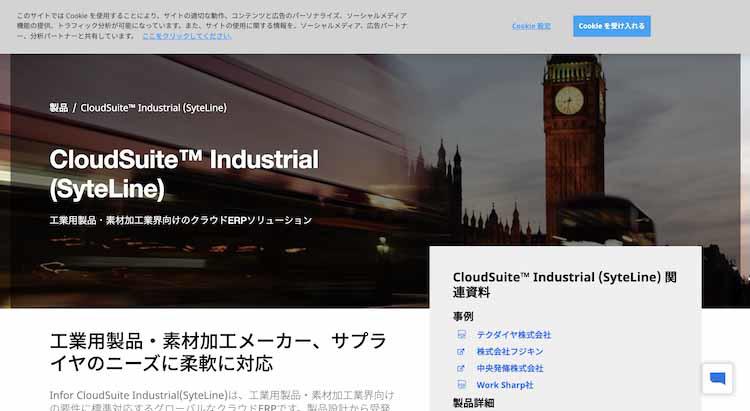750x411 pixels.
Task: Open the 株式会社フジキン link
Action: [510, 351]
